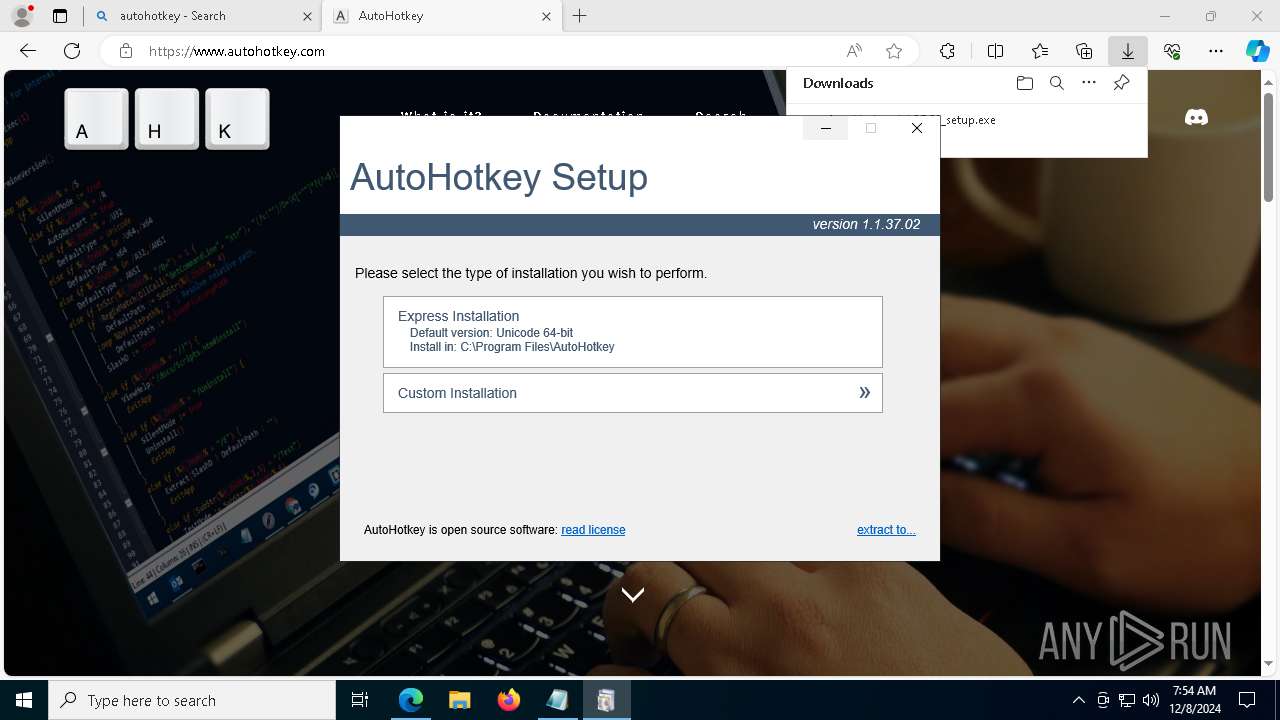The image size is (1280, 720).
Task: Open Edge Settings and more menu
Action: [1216, 51]
